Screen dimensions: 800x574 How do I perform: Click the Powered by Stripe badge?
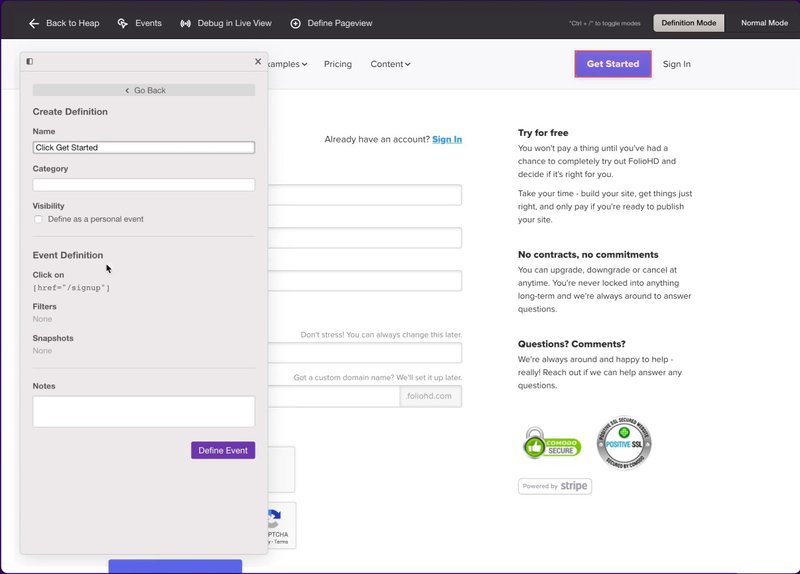(555, 486)
